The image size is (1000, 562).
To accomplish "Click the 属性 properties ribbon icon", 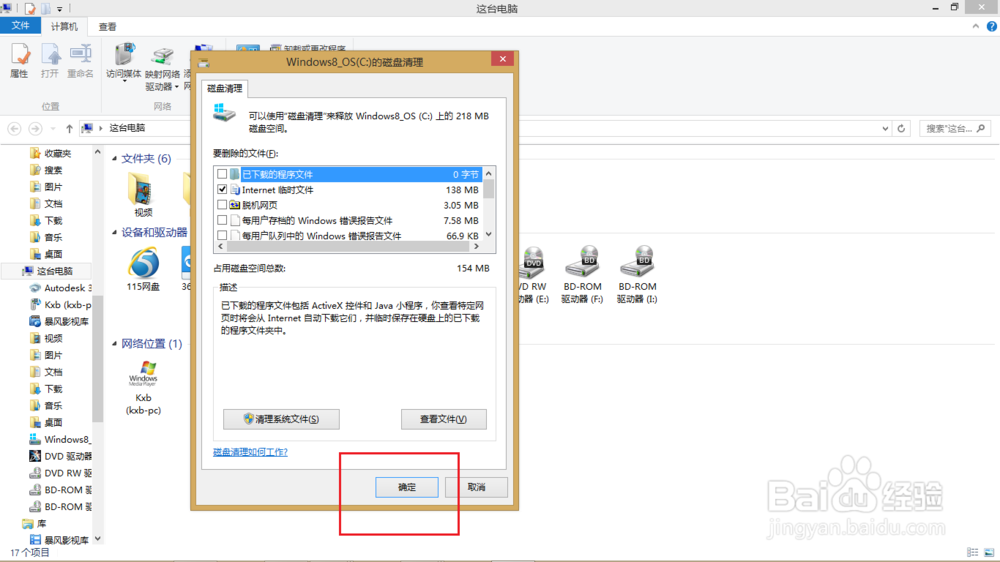I will pos(19,61).
